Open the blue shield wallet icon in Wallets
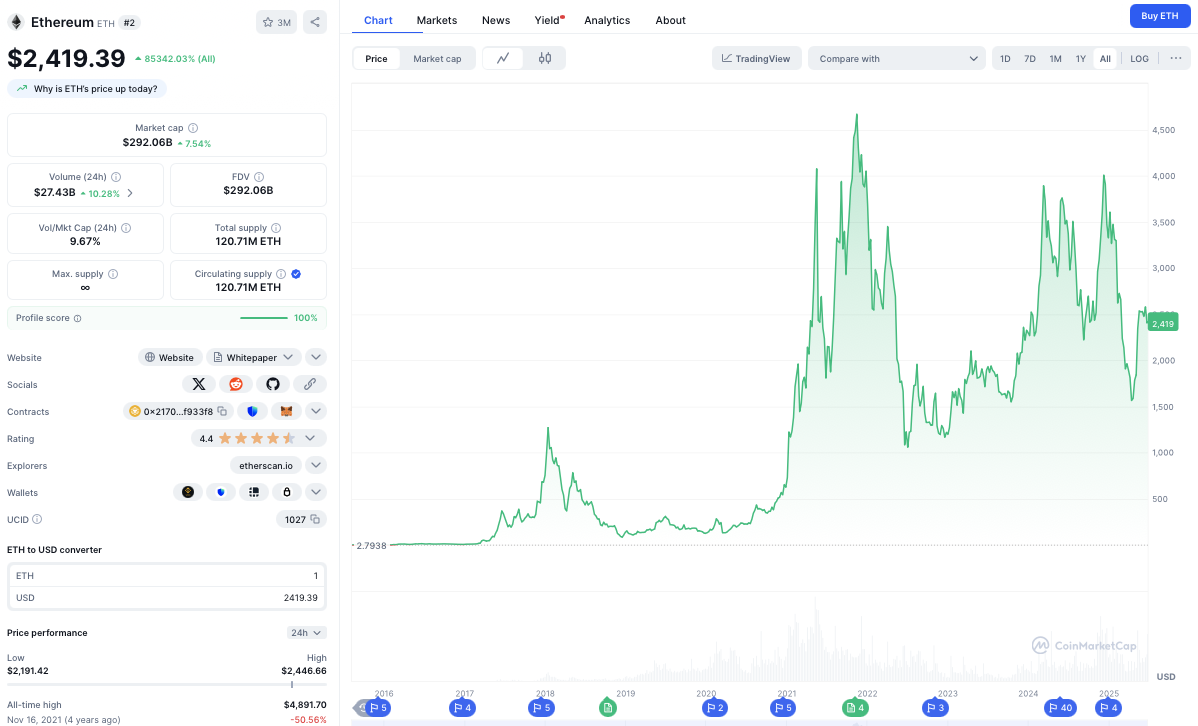Viewport: 1198px width, 726px height. pyautogui.click(x=221, y=492)
